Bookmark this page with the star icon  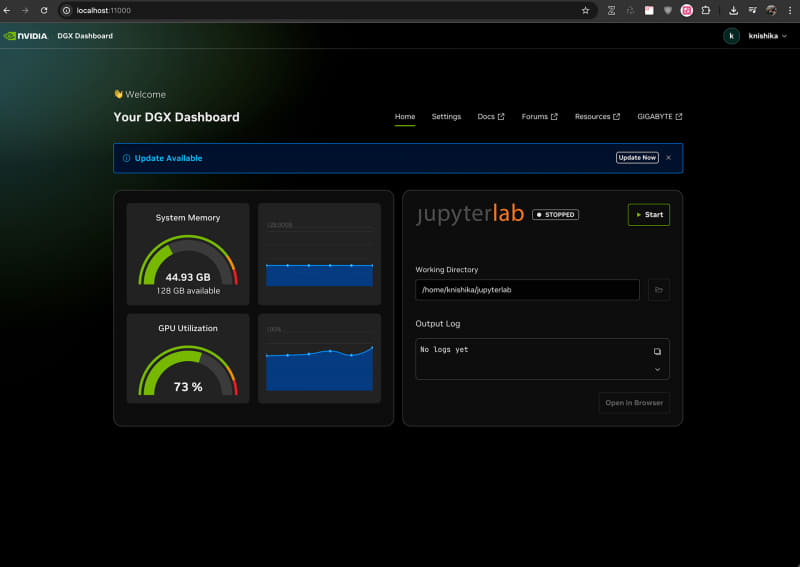[586, 10]
